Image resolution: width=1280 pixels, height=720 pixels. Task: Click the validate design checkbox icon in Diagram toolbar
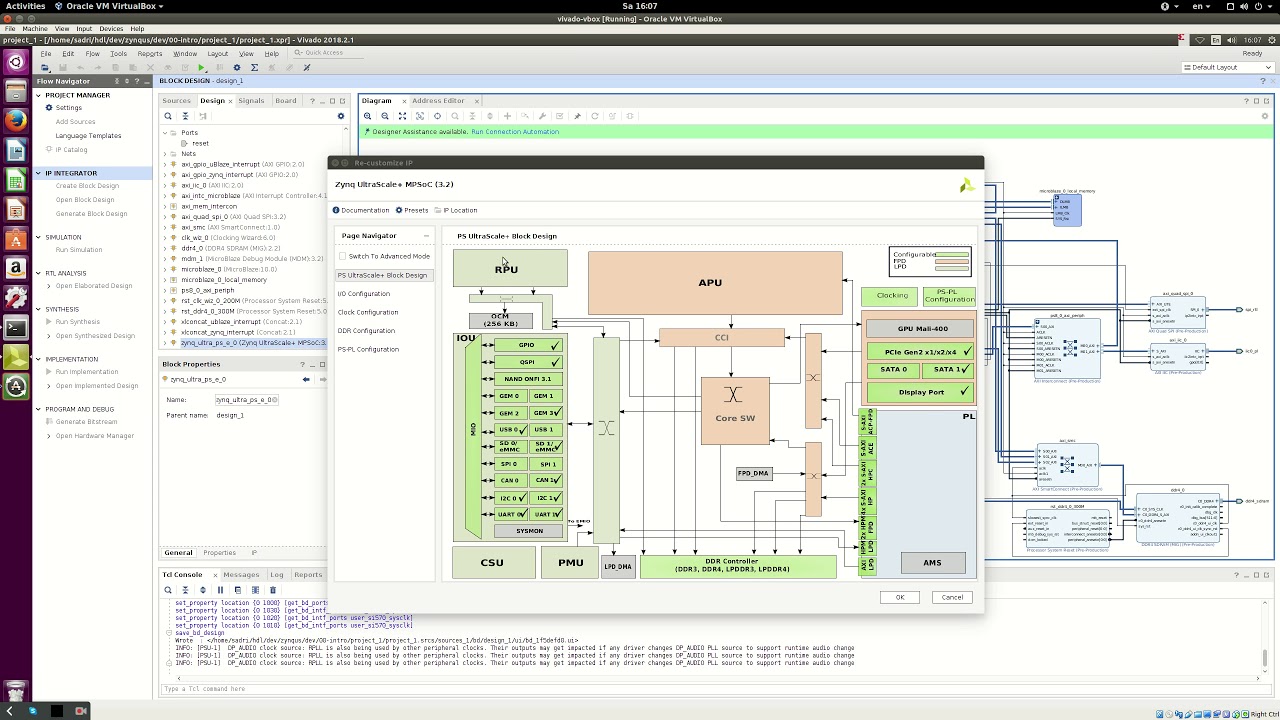click(x=559, y=116)
